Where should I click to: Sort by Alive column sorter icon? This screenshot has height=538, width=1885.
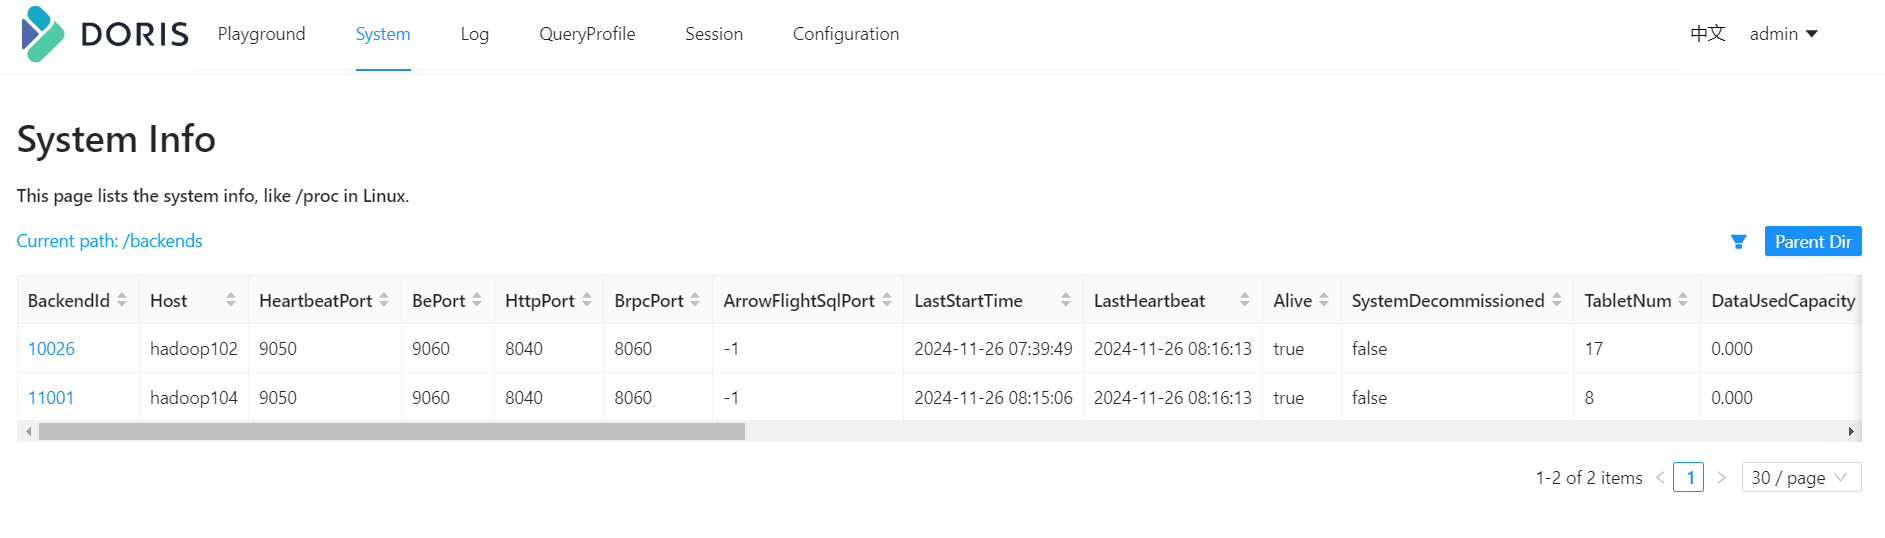[1324, 300]
